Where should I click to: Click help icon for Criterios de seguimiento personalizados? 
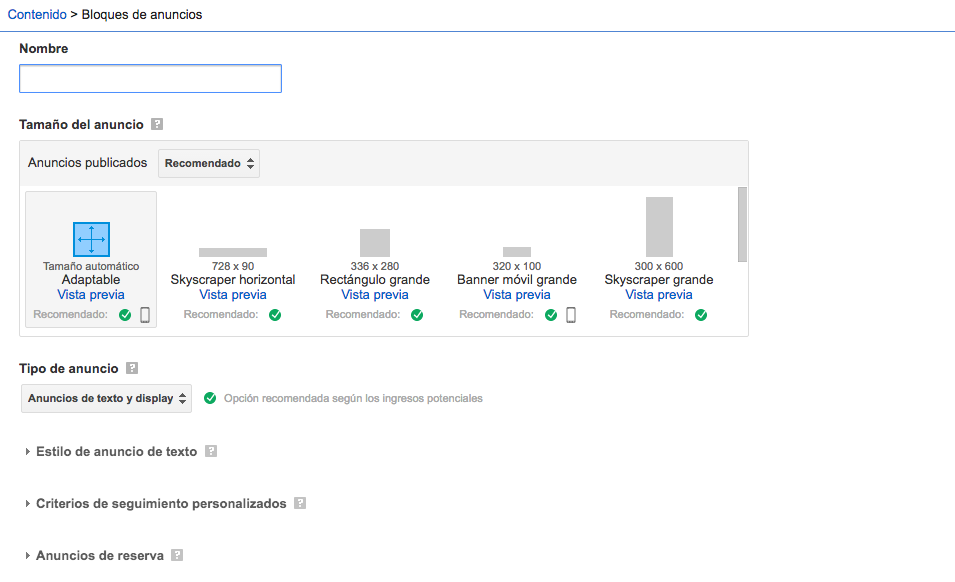tap(300, 503)
